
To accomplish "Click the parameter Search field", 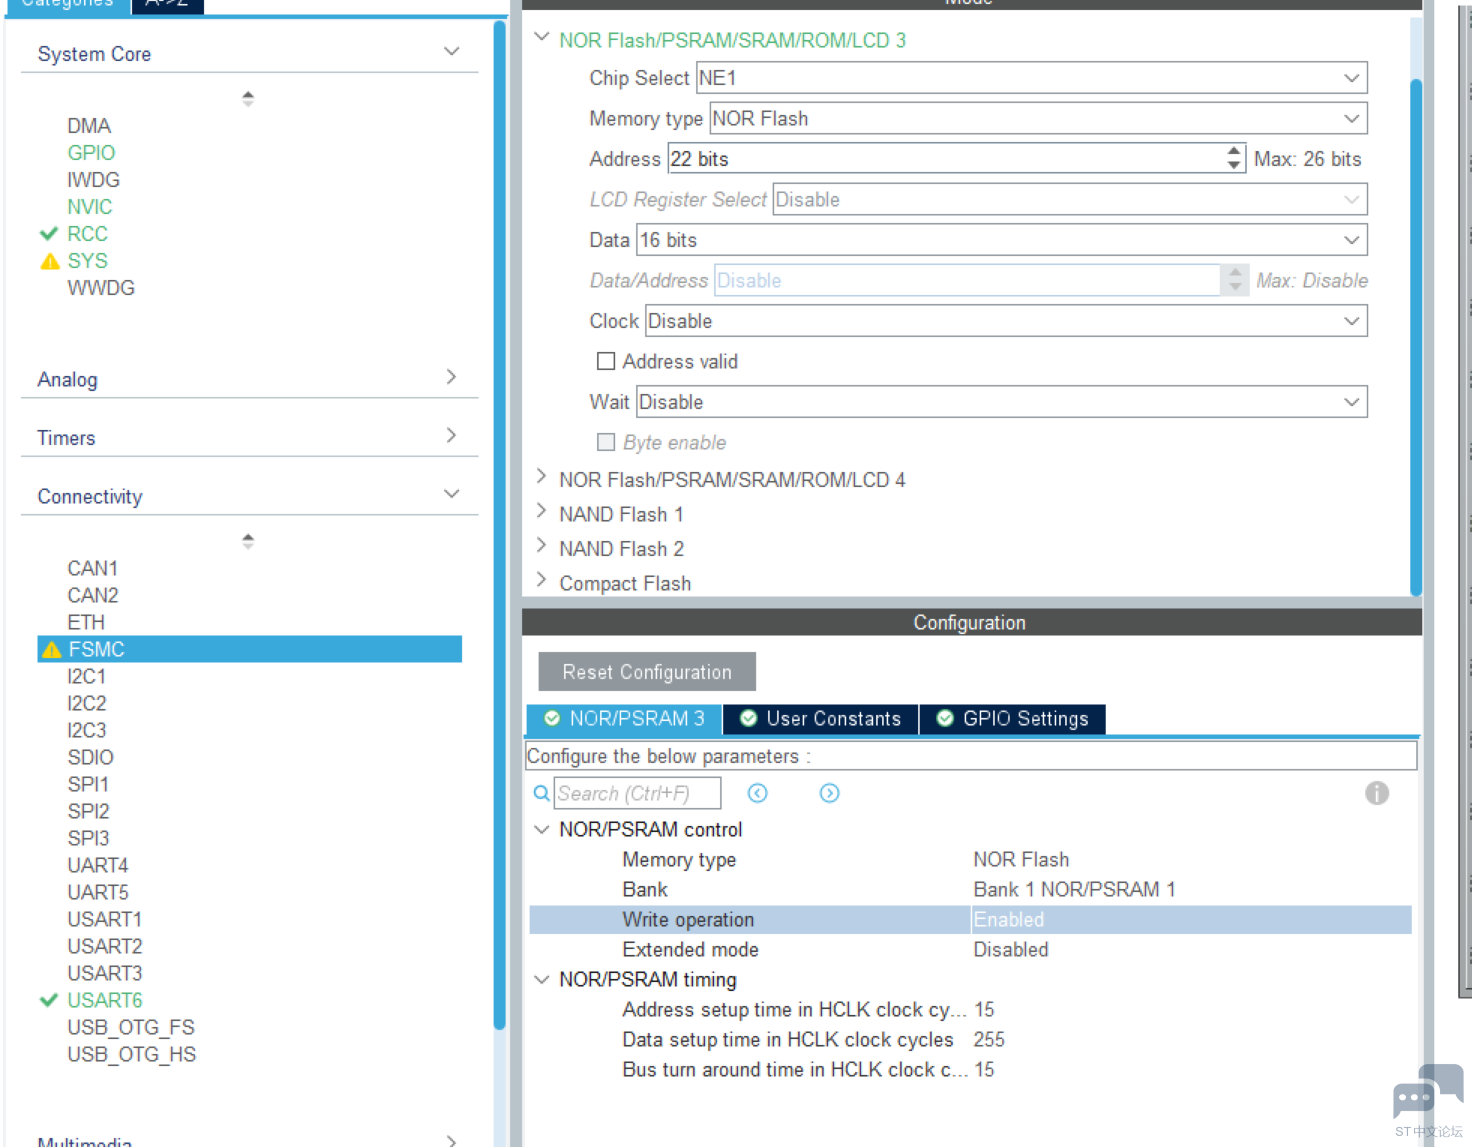I will pyautogui.click(x=637, y=793).
